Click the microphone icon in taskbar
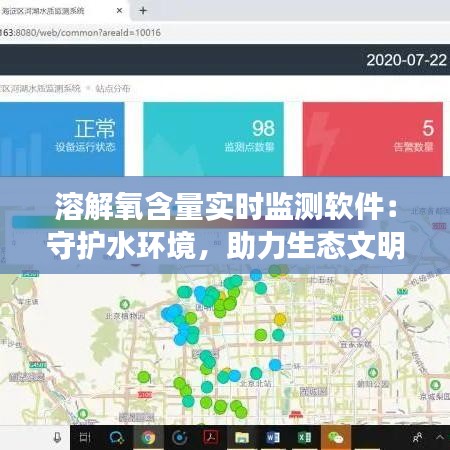 (x=57, y=437)
